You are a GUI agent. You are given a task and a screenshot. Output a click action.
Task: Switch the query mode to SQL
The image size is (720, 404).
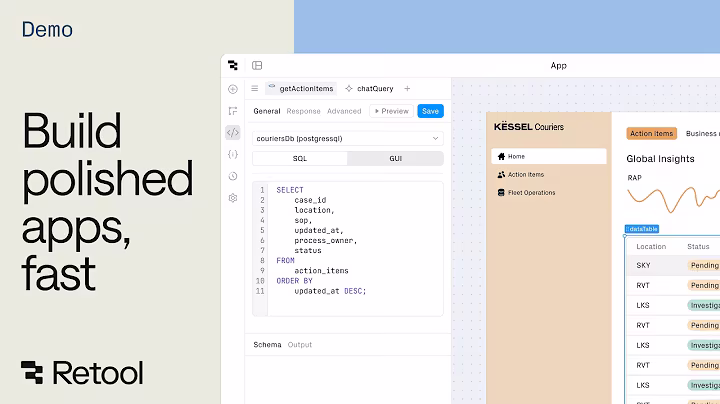click(300, 158)
